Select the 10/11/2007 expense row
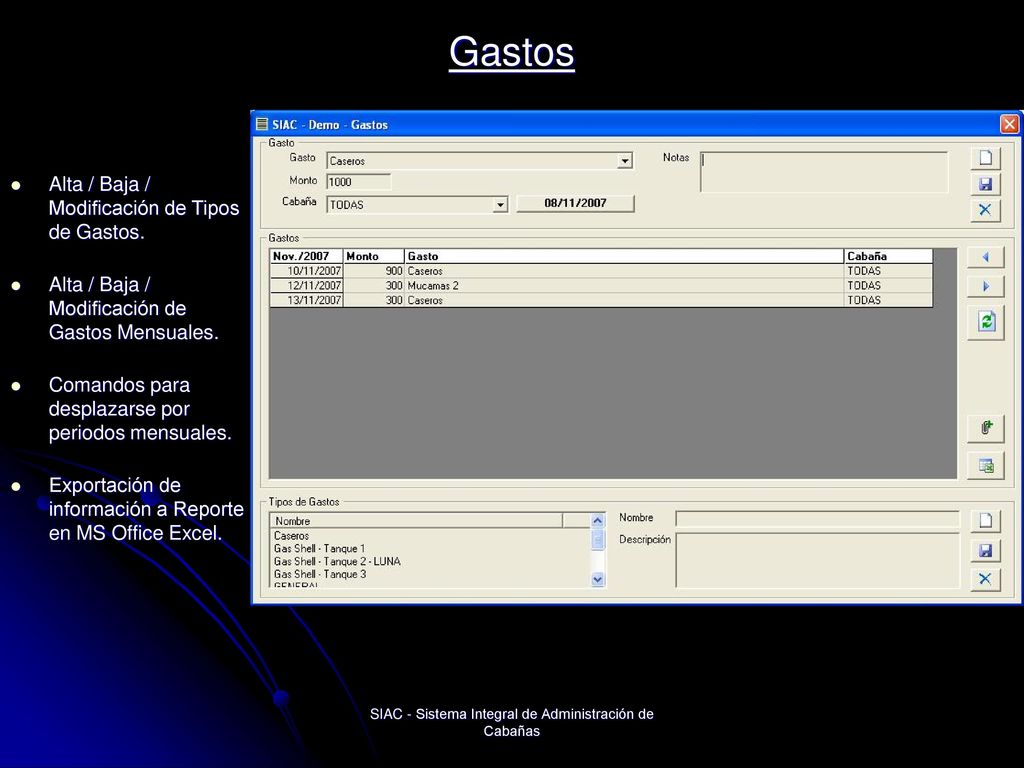The height and width of the screenshot is (768, 1024). click(601, 271)
